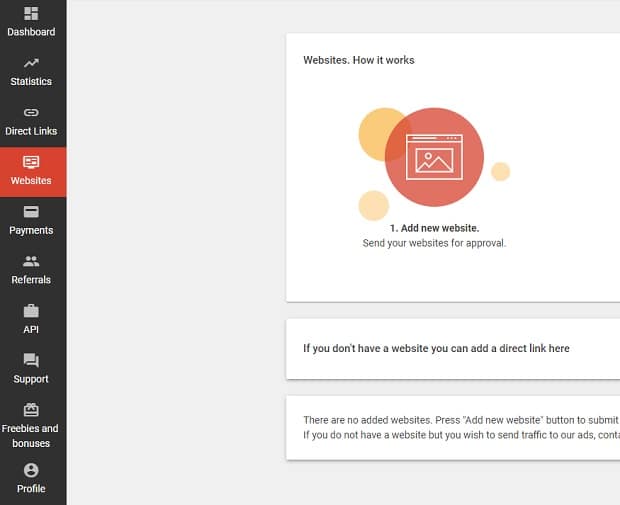
Task: Open the Support menu label
Action: tap(31, 380)
